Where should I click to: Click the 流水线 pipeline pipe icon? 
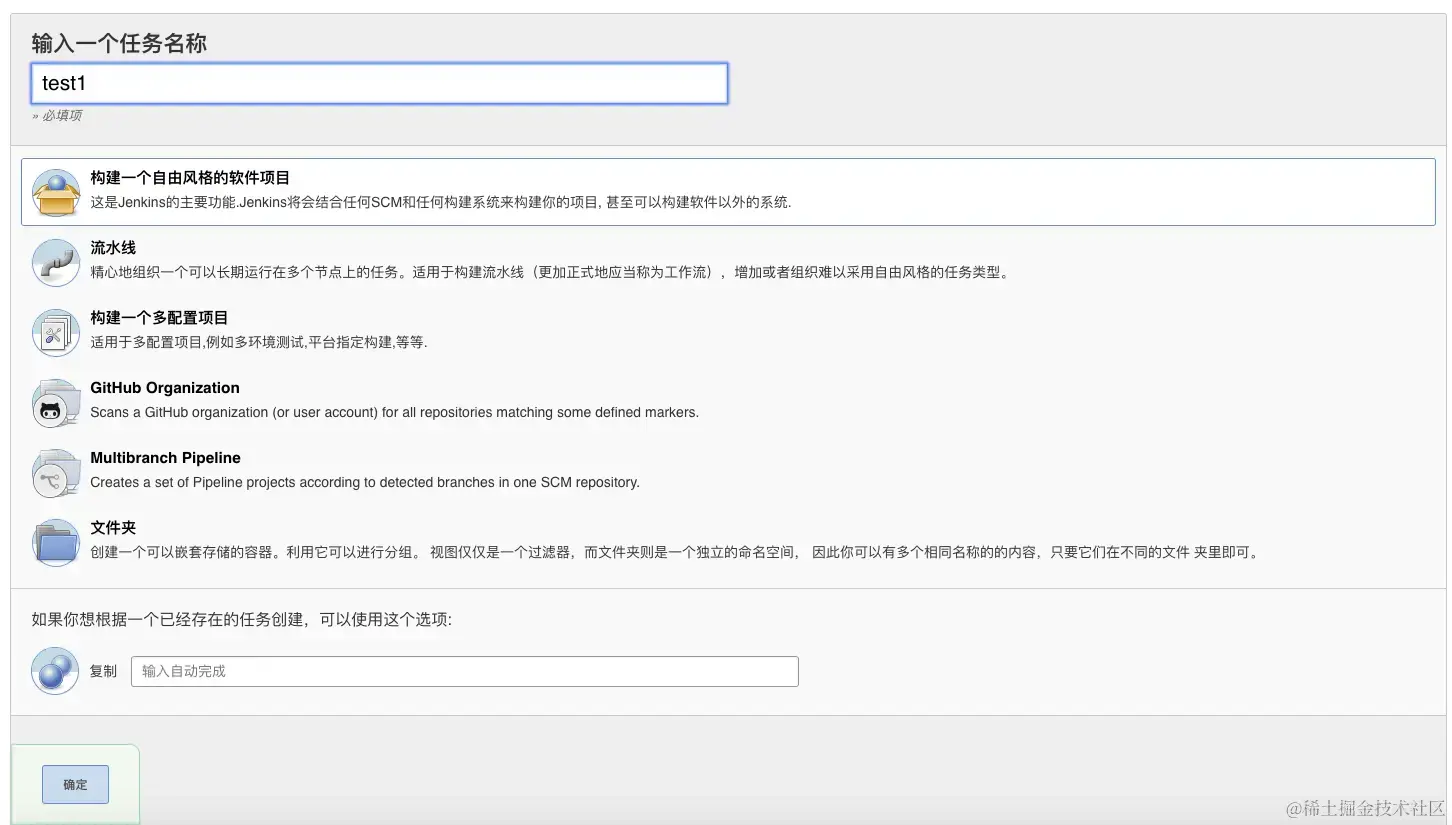(56, 262)
